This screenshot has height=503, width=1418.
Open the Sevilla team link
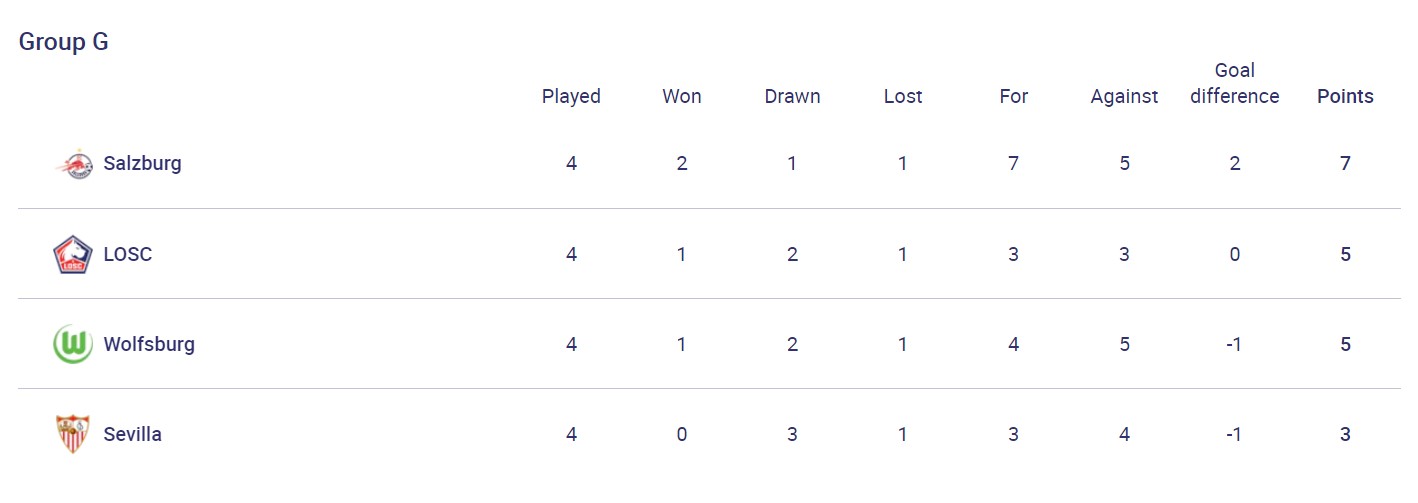(x=132, y=434)
